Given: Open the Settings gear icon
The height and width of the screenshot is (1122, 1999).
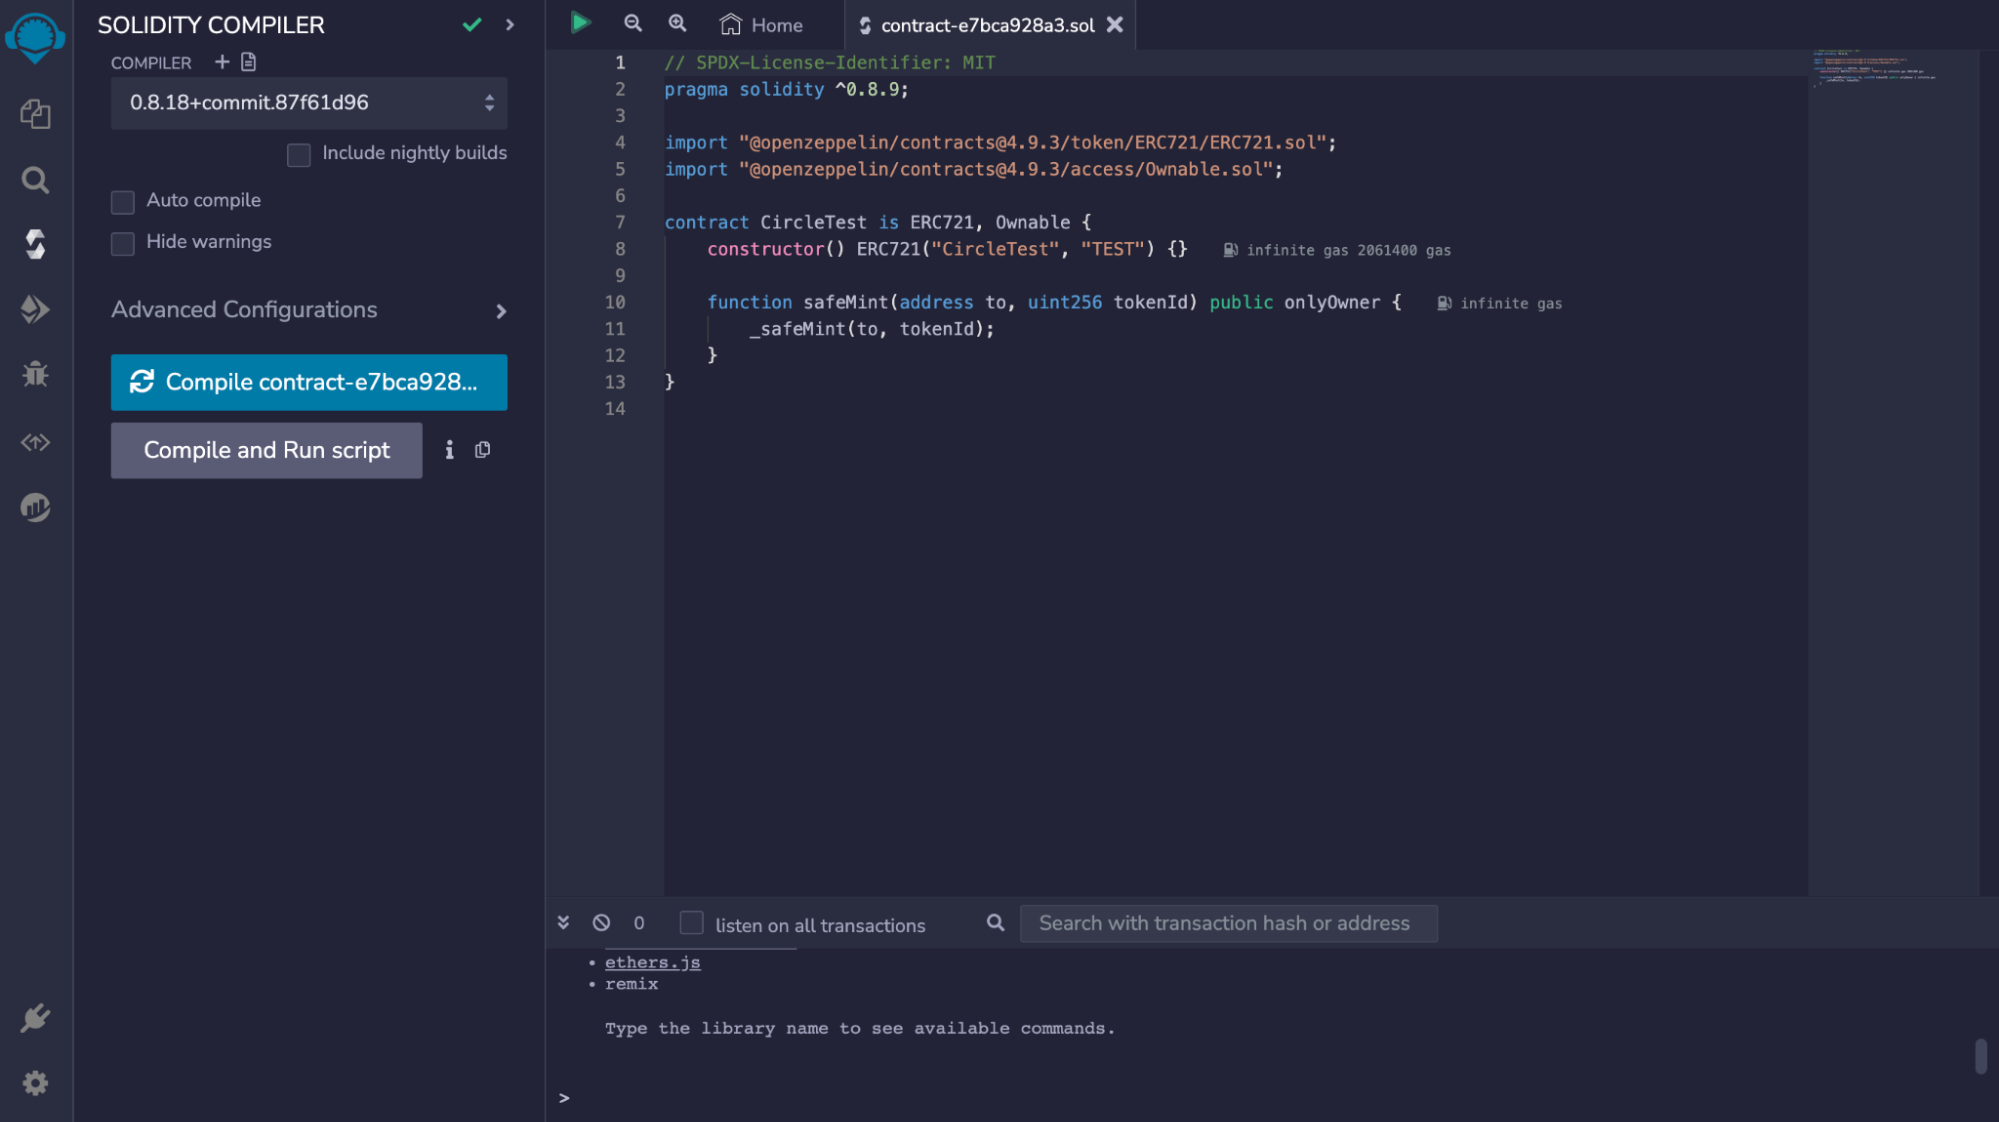Looking at the screenshot, I should (35, 1083).
